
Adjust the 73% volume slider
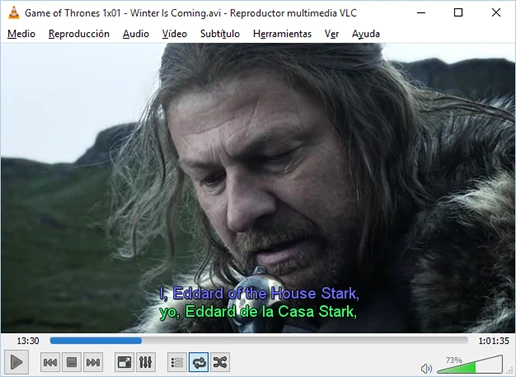click(470, 365)
